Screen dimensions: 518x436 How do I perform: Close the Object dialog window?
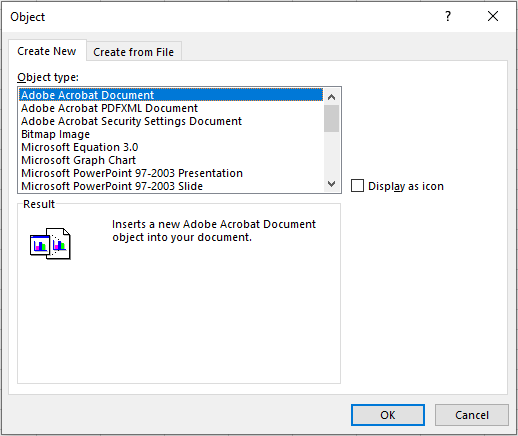point(493,16)
